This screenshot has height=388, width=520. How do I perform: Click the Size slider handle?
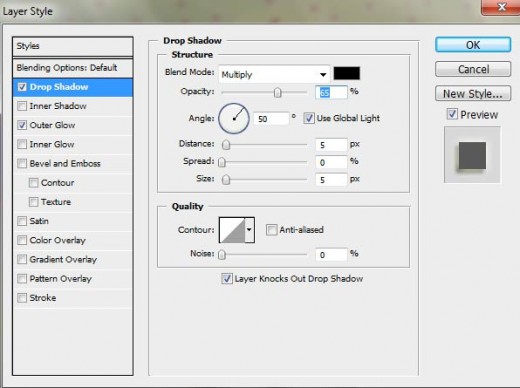point(226,180)
